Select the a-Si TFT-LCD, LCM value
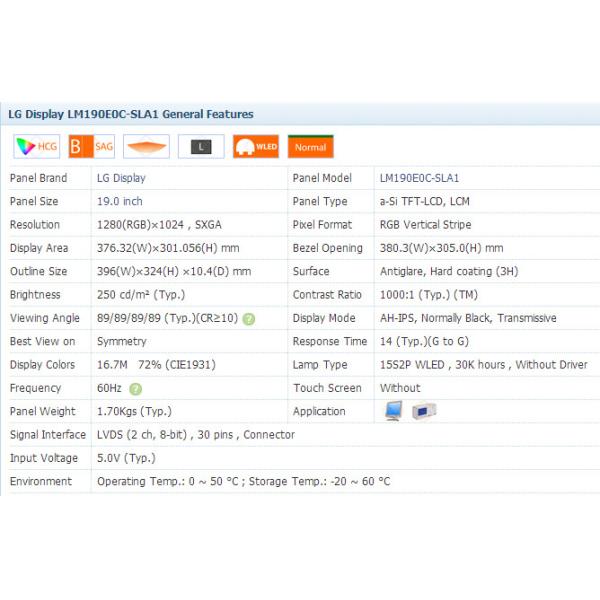The image size is (600, 600). (425, 201)
